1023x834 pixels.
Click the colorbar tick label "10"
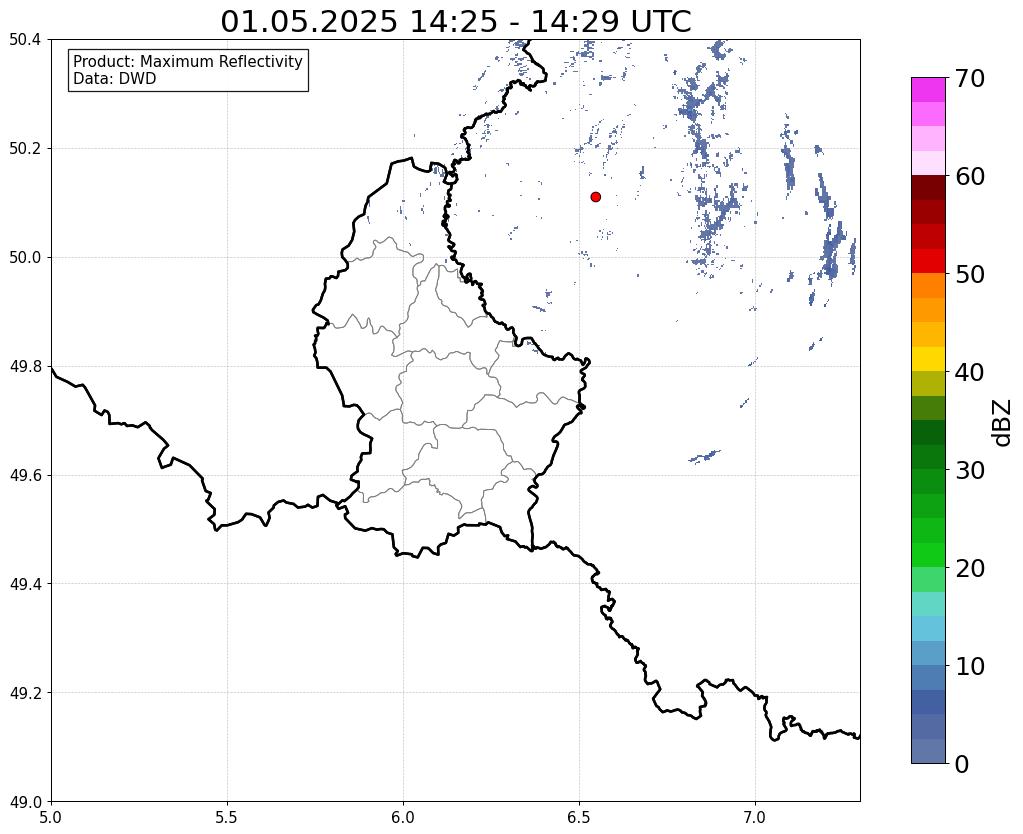point(970,666)
